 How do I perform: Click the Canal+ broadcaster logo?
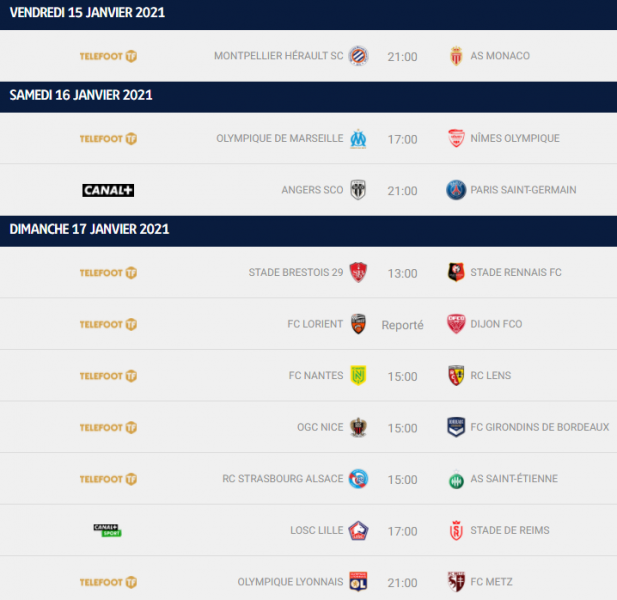(x=108, y=190)
